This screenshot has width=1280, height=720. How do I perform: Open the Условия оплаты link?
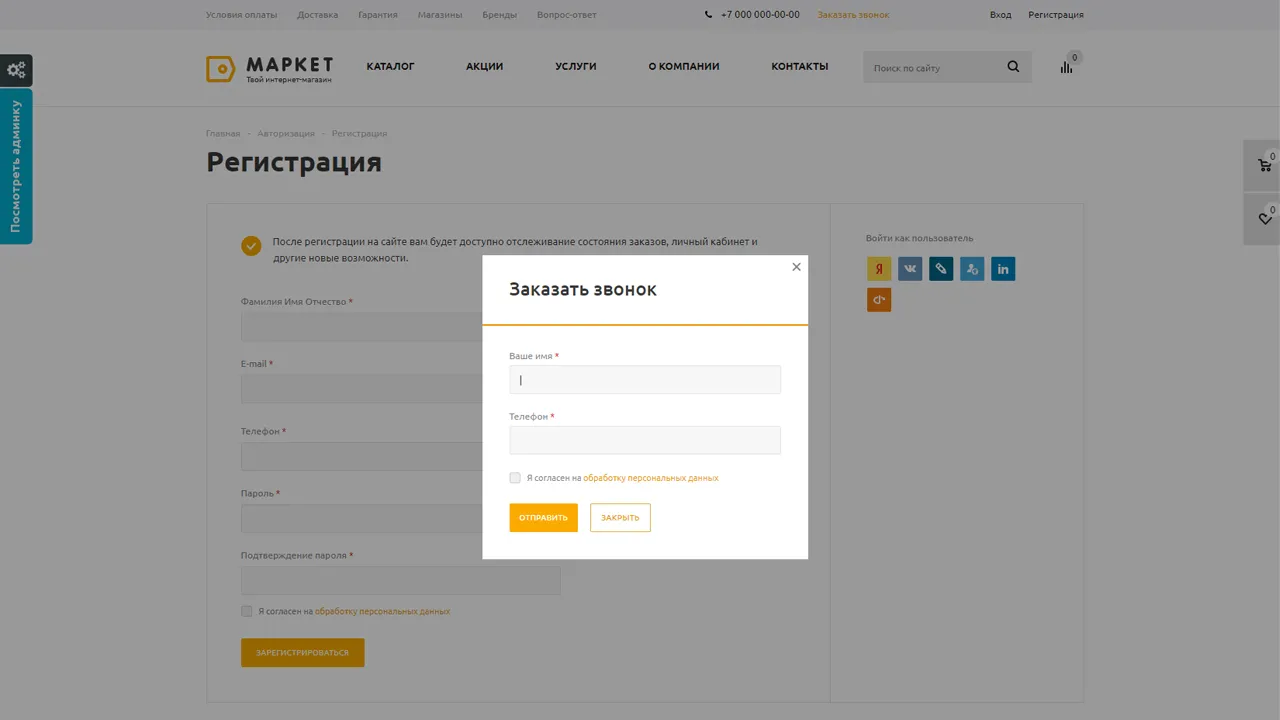coord(241,15)
